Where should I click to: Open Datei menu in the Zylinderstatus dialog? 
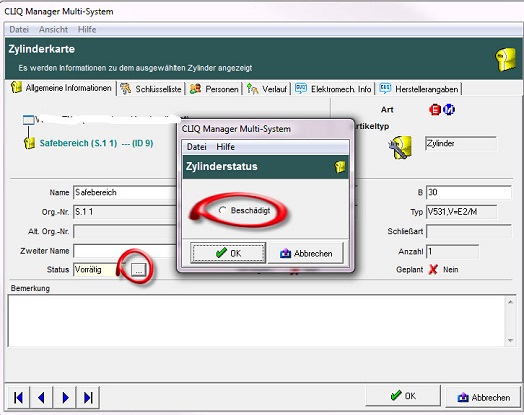(196, 147)
